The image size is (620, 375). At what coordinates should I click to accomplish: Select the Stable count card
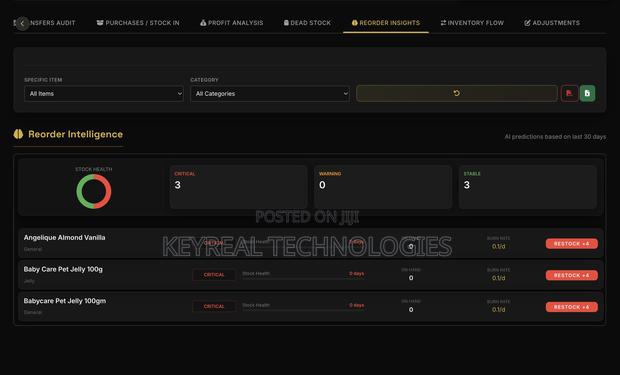tap(527, 187)
